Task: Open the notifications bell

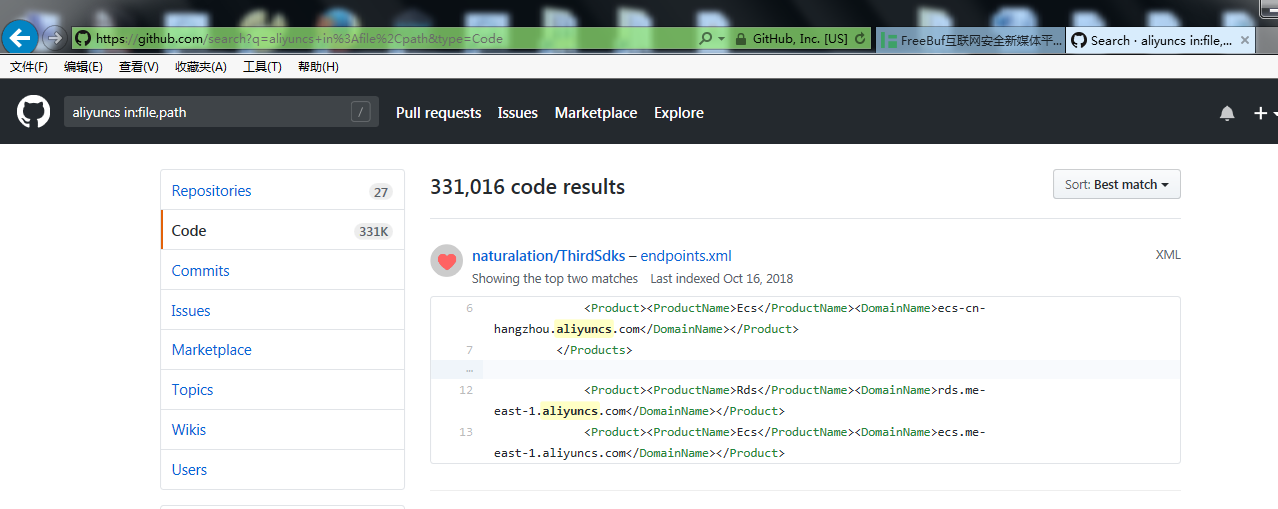Action: pos(1227,113)
